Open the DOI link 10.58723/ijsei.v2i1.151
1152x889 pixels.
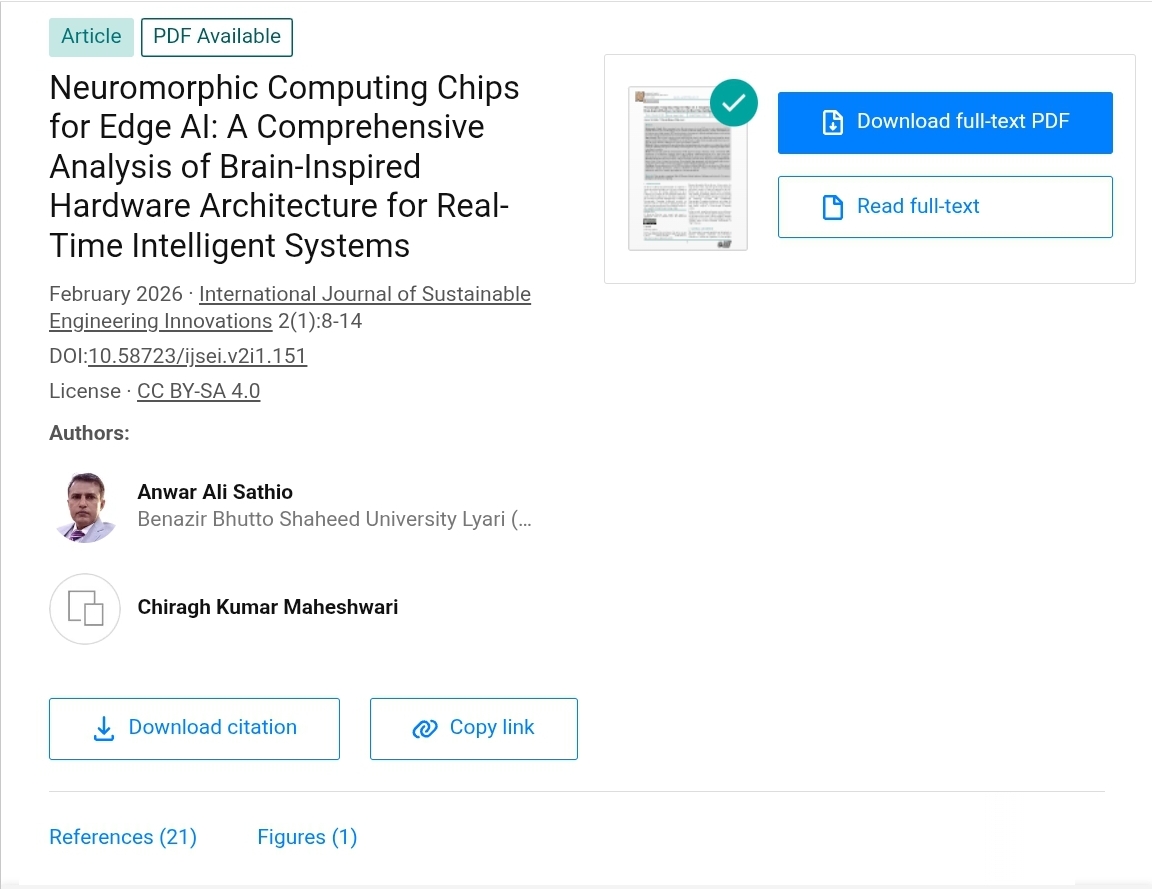[x=197, y=356]
